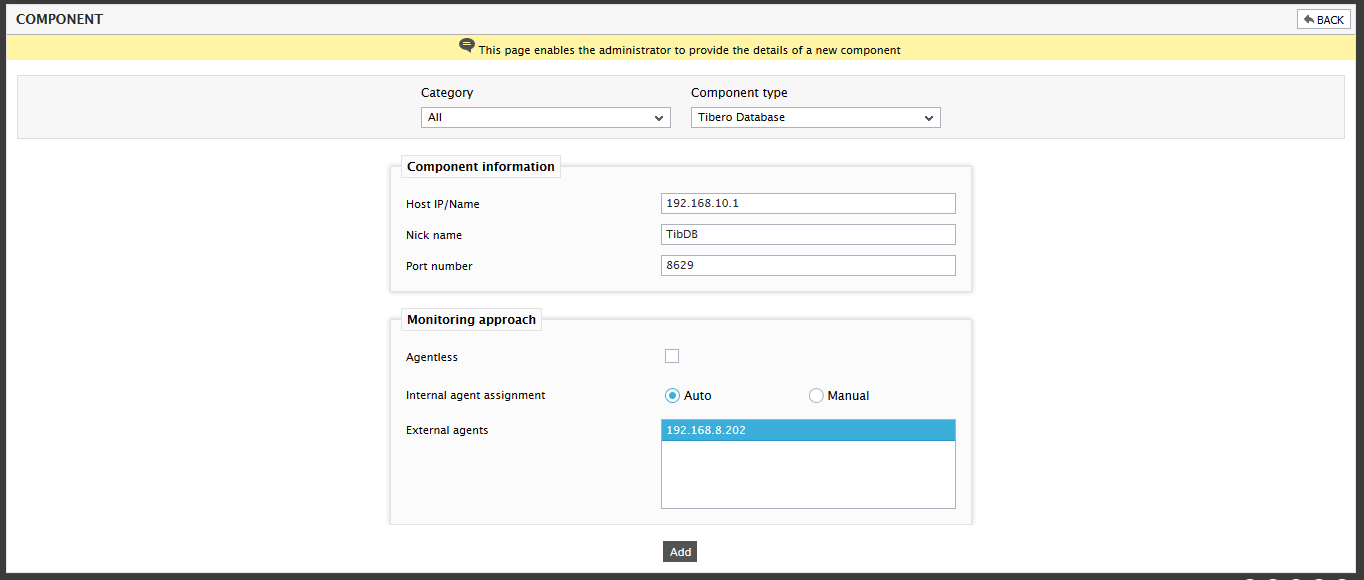Click the COMPONENT page title
This screenshot has height=580, width=1364.
click(x=59, y=19)
